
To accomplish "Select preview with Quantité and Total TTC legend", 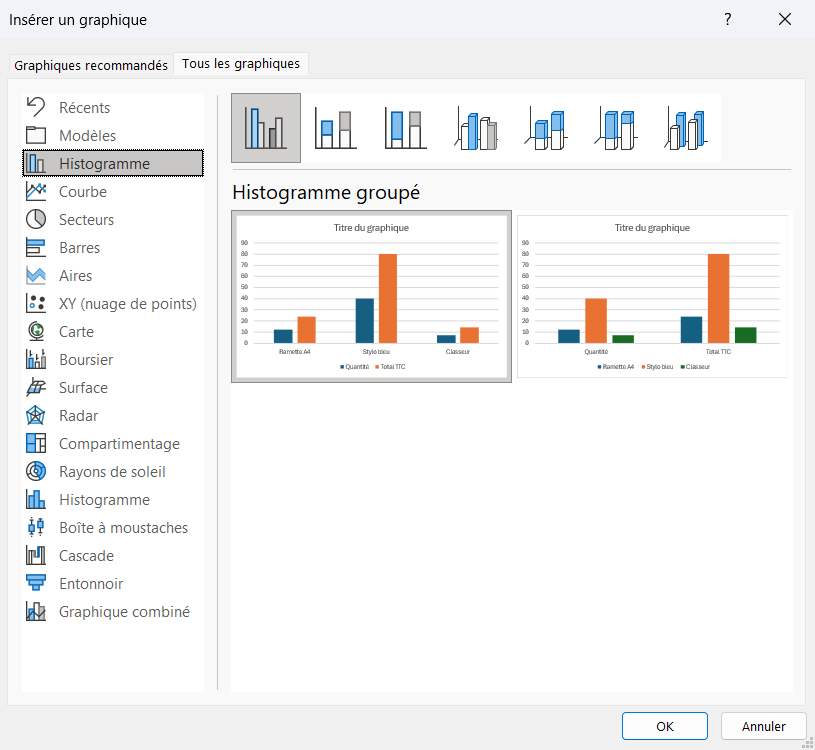I will [x=372, y=296].
